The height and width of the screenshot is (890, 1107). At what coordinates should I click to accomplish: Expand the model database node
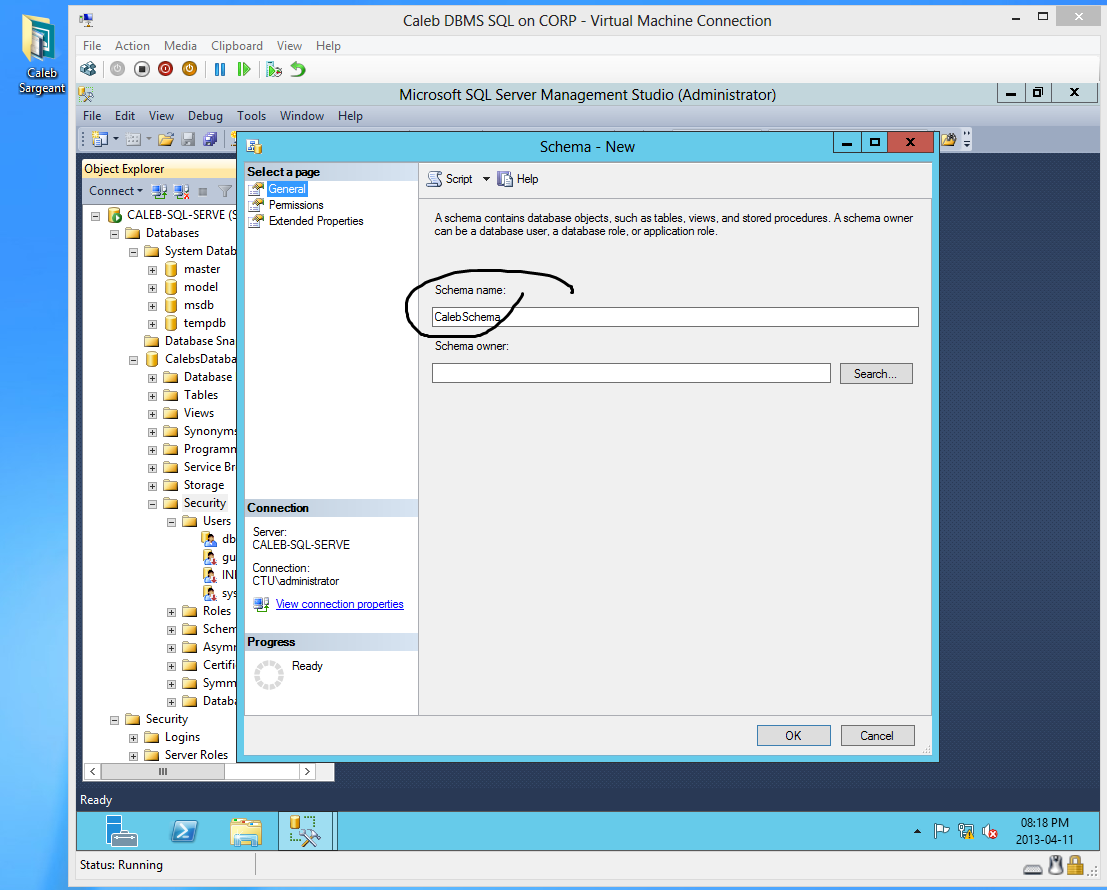(152, 288)
